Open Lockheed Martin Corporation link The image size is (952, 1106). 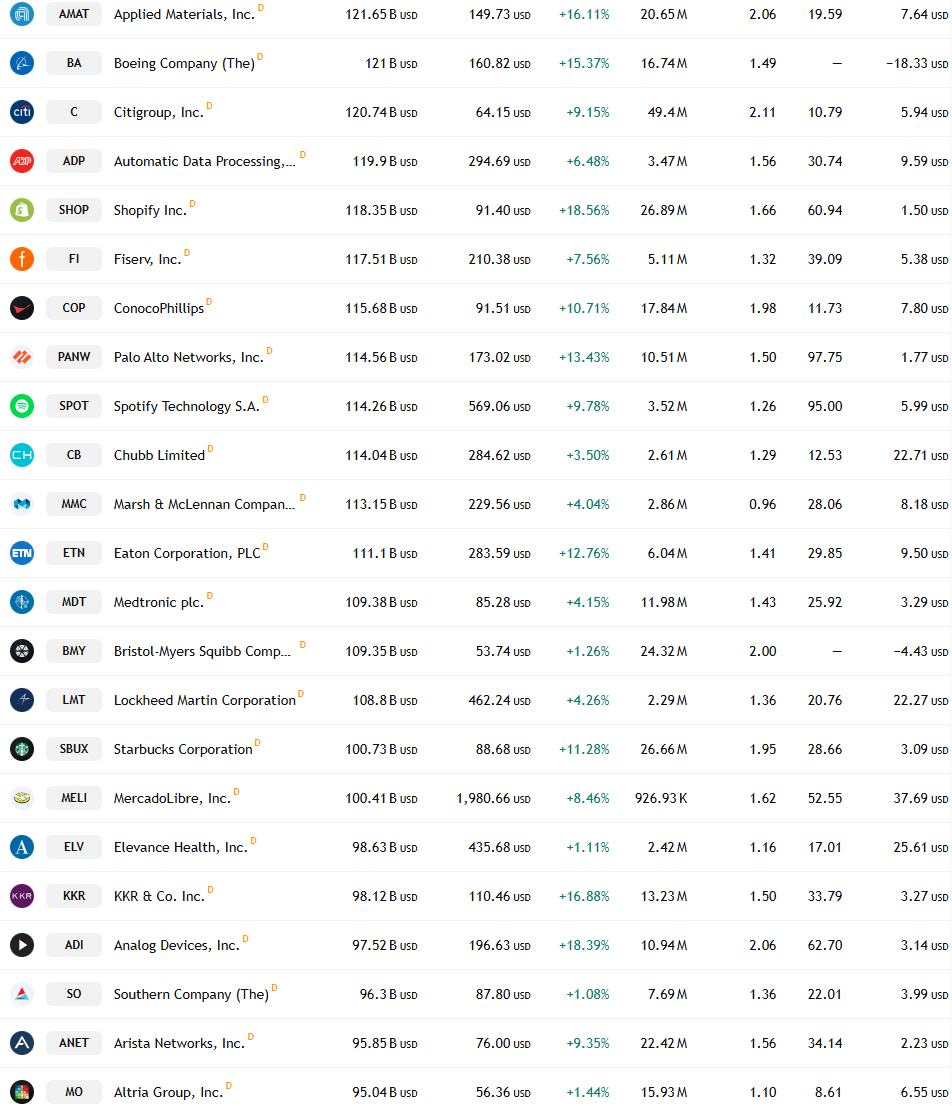tap(205, 700)
